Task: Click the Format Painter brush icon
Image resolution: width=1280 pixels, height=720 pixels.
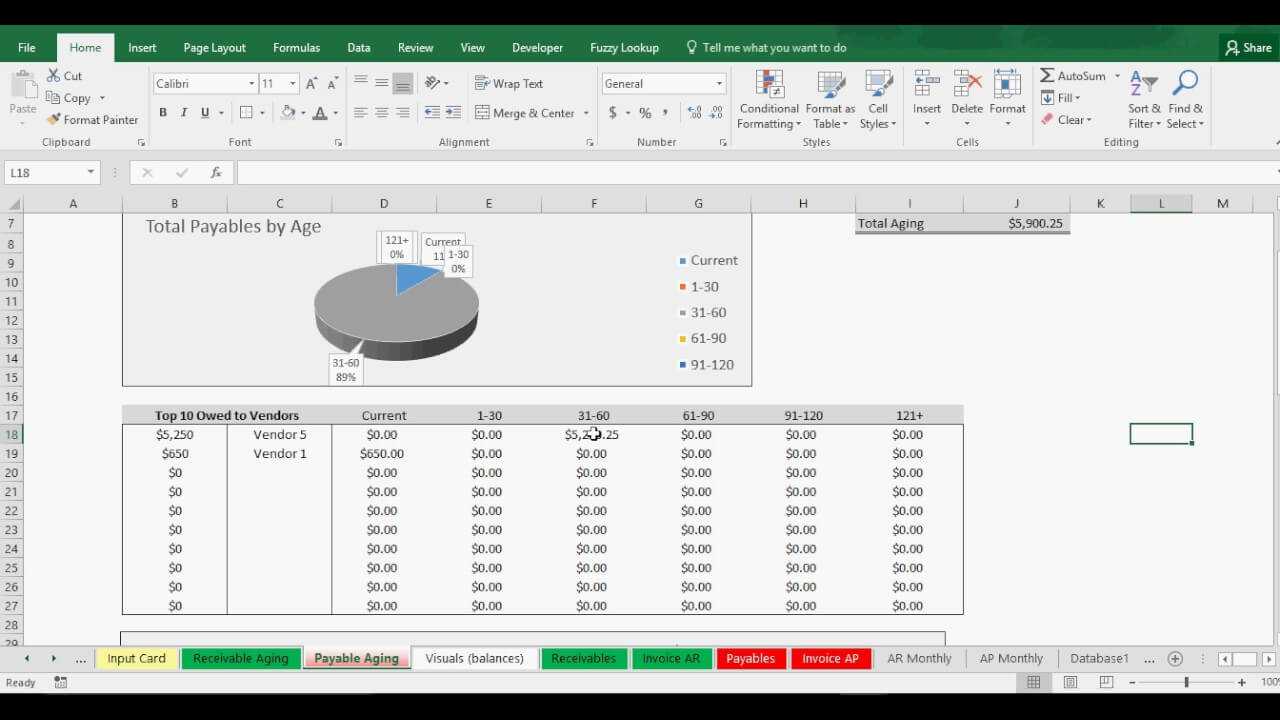Action: click(54, 120)
